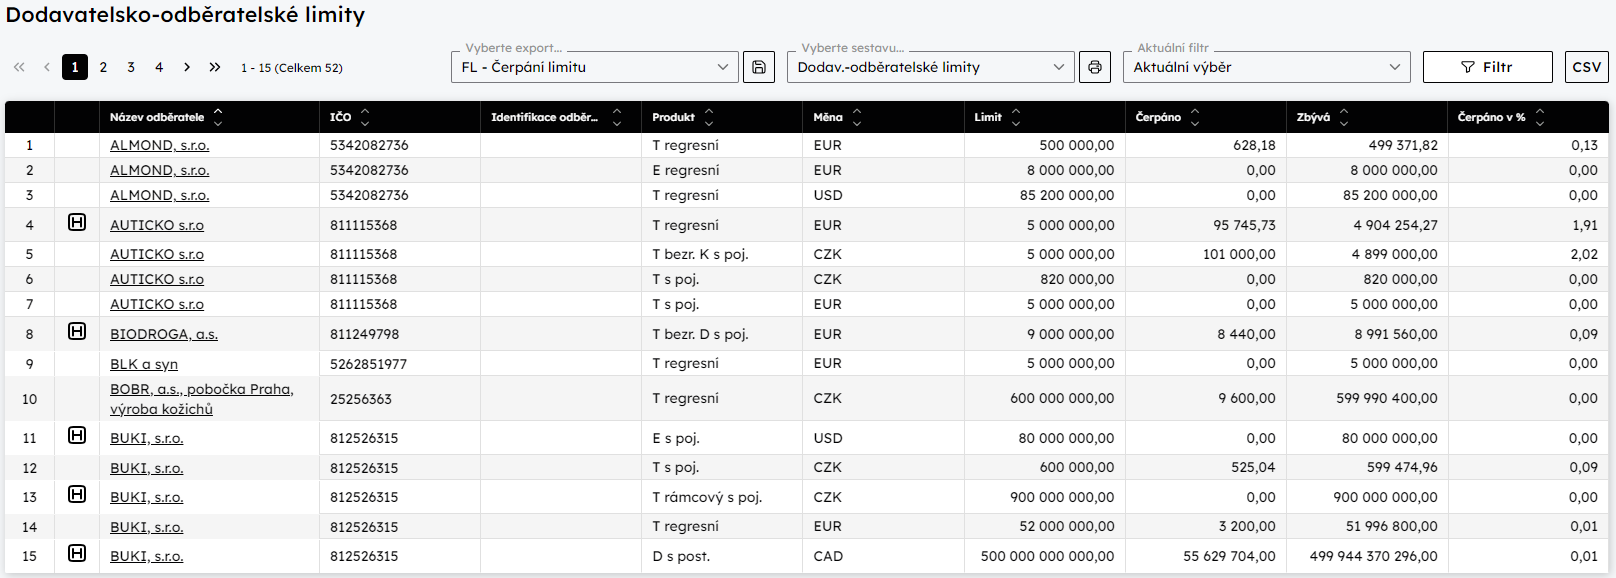Click the H icon in the BIODROGA row
This screenshot has height=578, width=1616.
pyautogui.click(x=77, y=331)
